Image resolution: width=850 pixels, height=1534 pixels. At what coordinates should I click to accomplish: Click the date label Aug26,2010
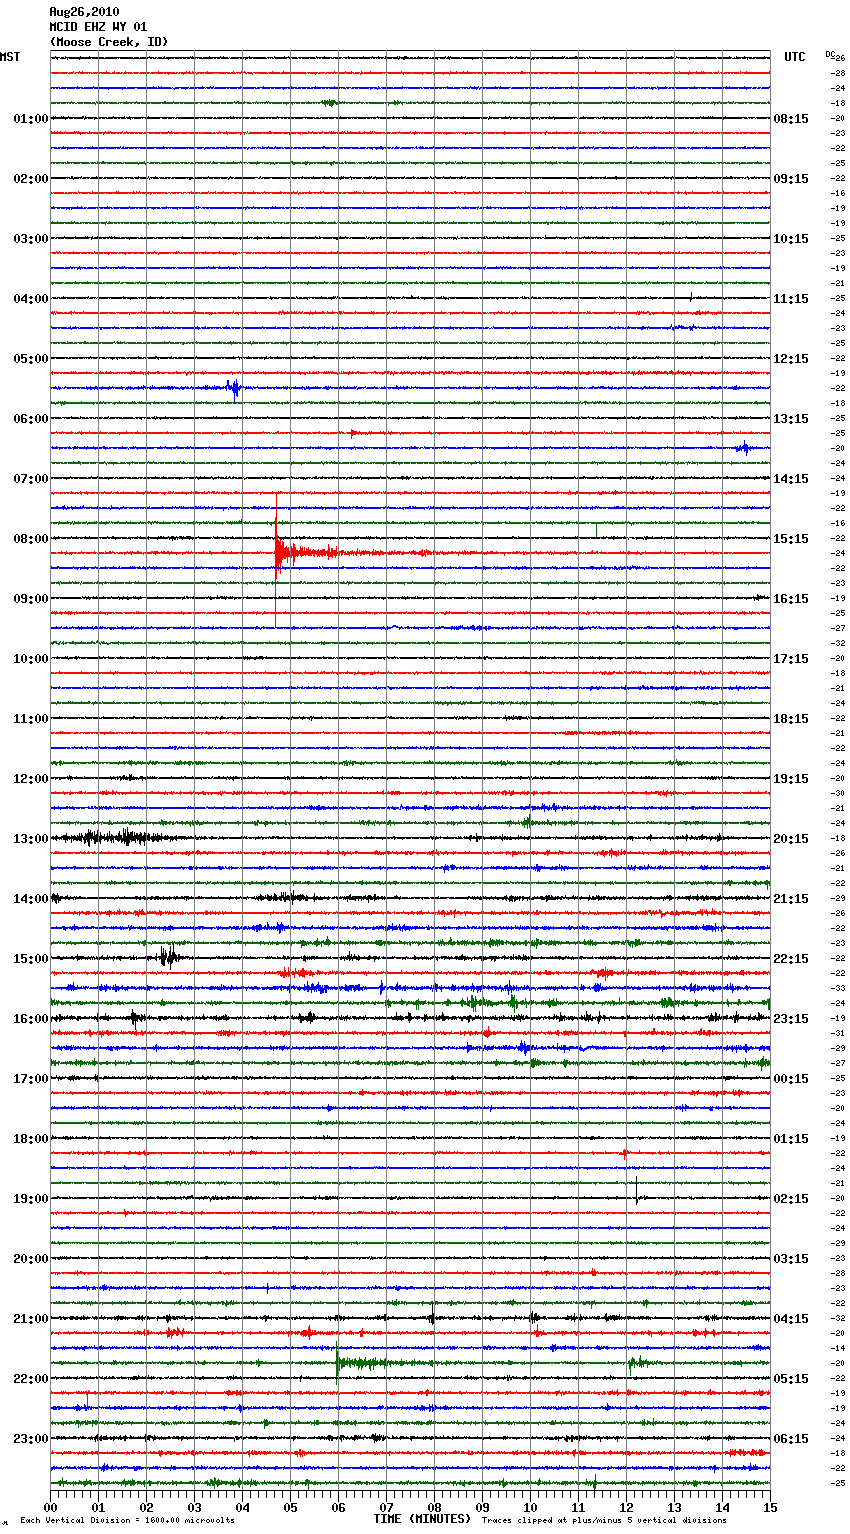84,12
